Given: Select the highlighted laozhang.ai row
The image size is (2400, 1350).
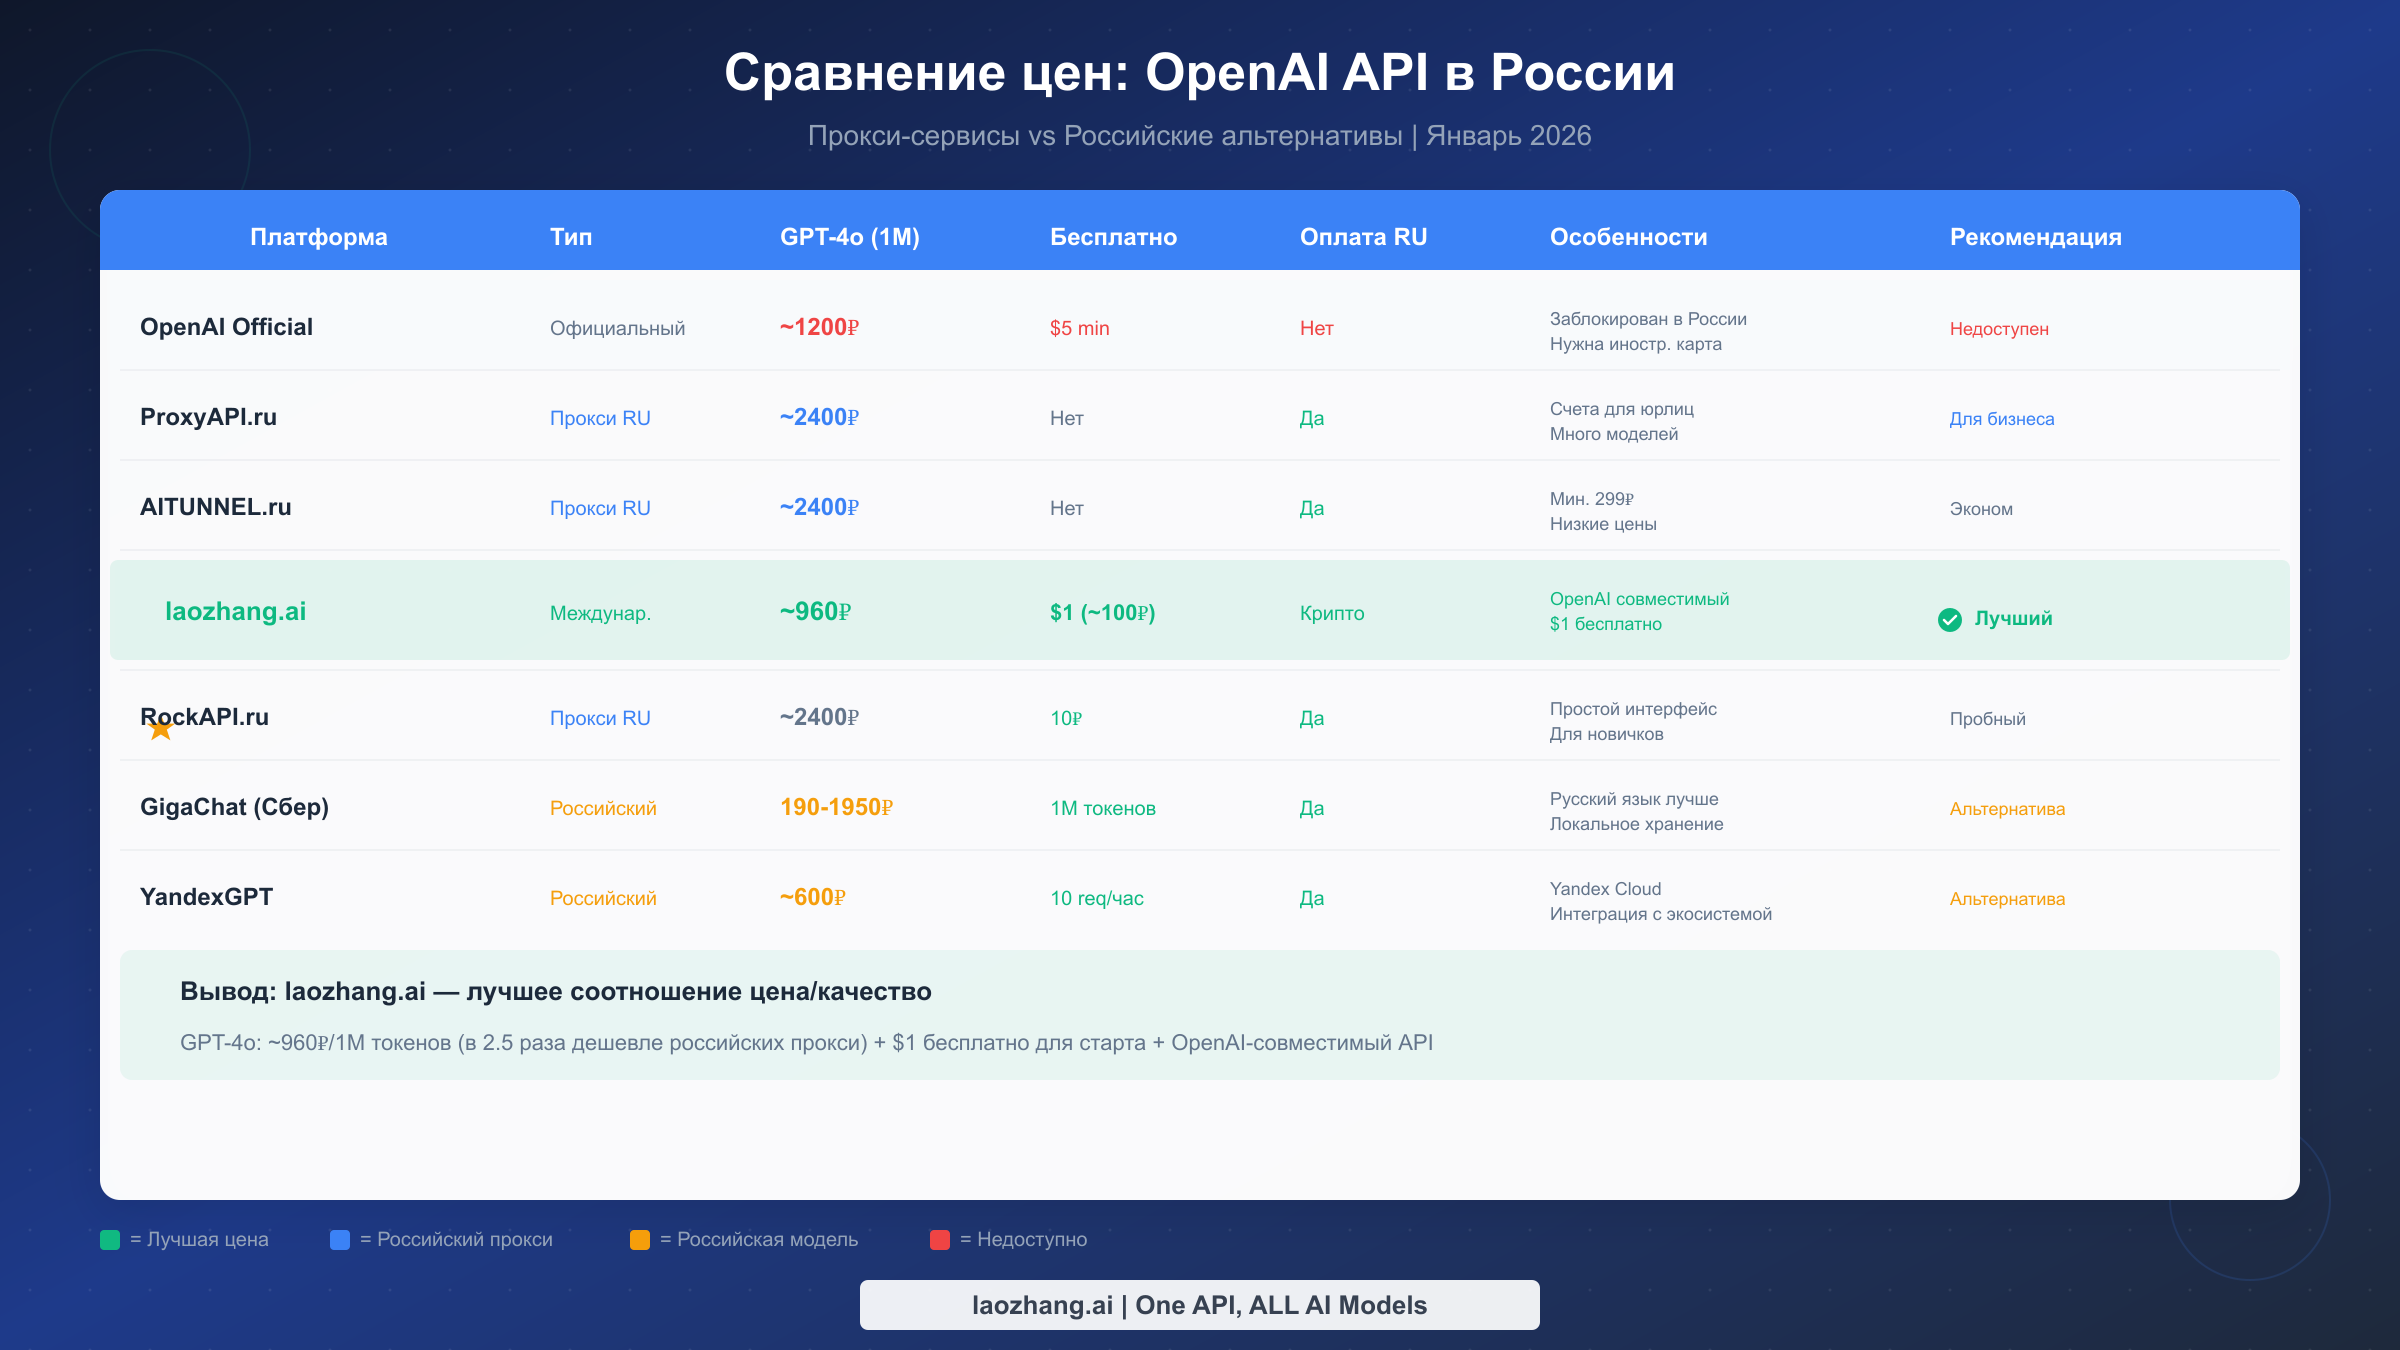Looking at the screenshot, I should click(x=1200, y=611).
